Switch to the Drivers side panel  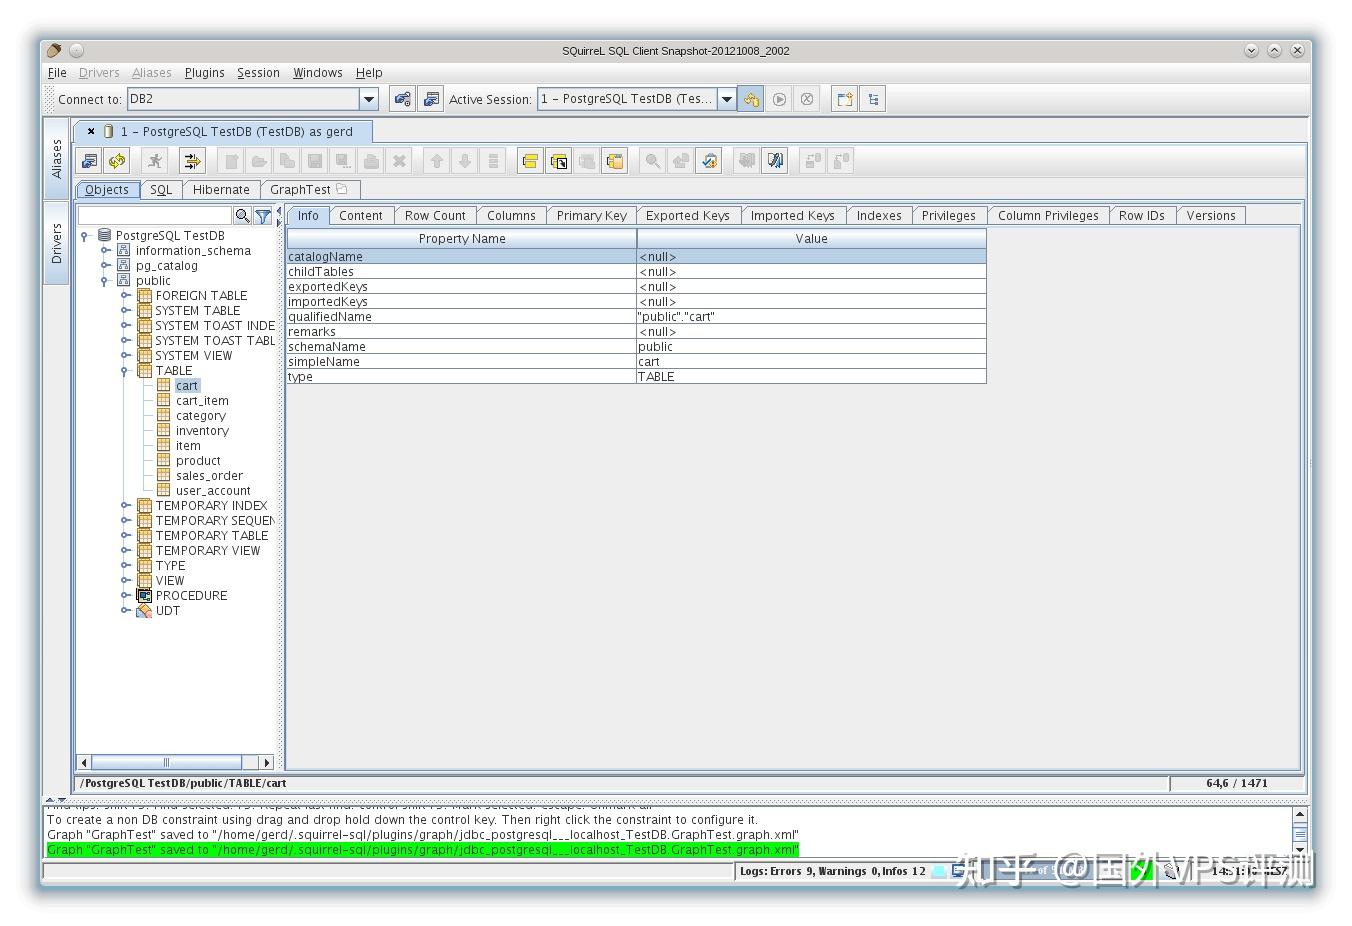coord(57,240)
